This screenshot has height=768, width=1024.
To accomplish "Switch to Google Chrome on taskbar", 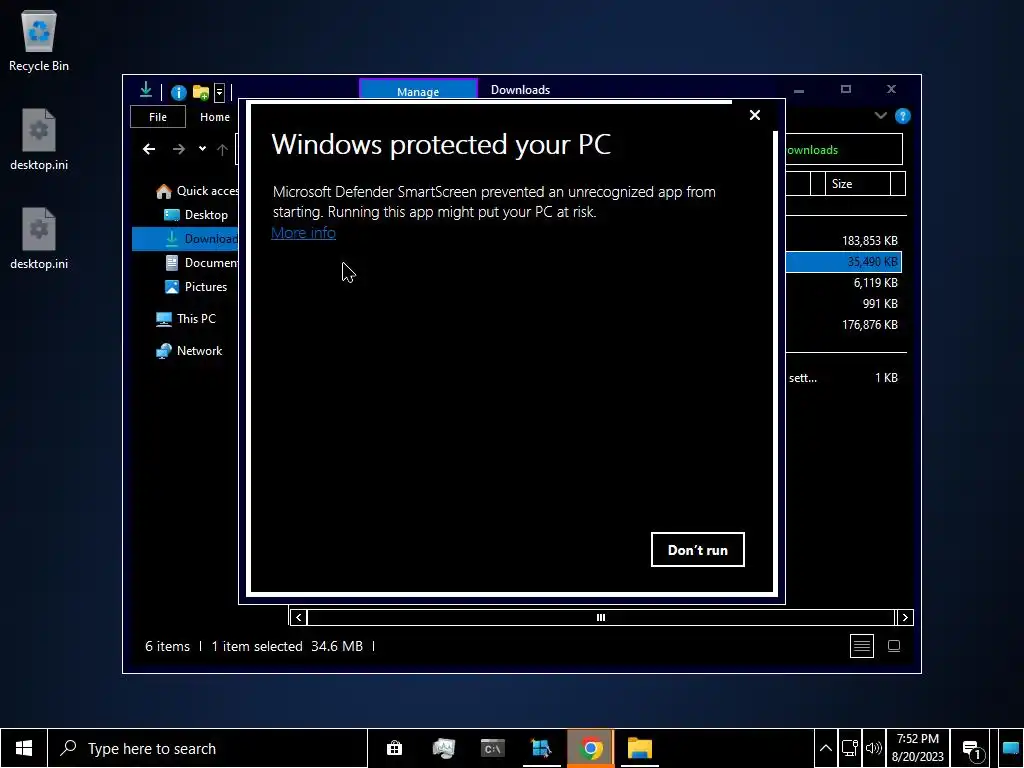I will pyautogui.click(x=590, y=748).
